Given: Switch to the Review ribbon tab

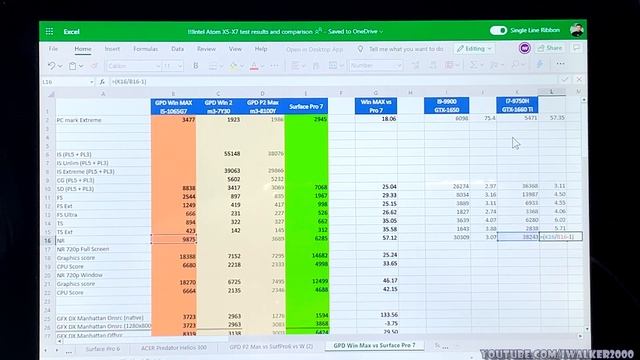Looking at the screenshot, I should (x=206, y=49).
